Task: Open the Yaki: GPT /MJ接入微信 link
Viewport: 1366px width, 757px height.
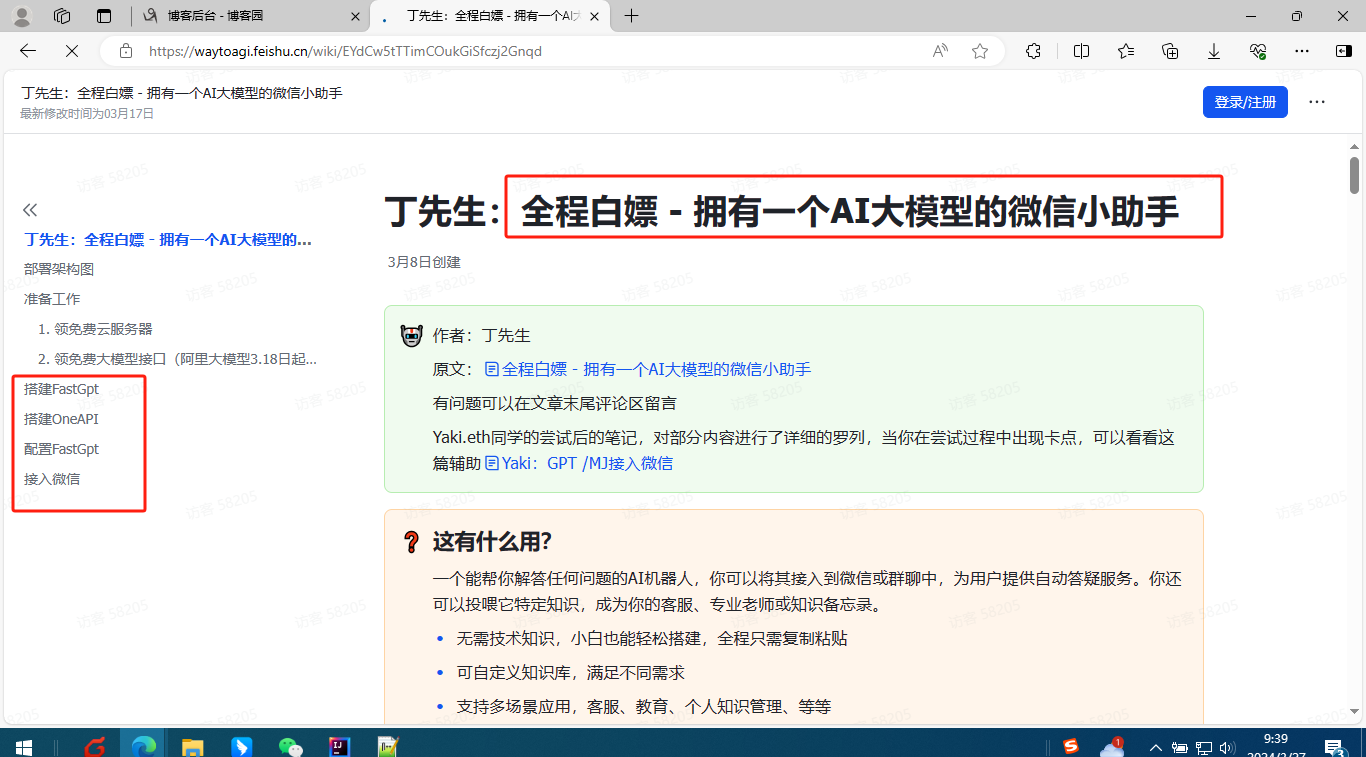Action: [579, 463]
